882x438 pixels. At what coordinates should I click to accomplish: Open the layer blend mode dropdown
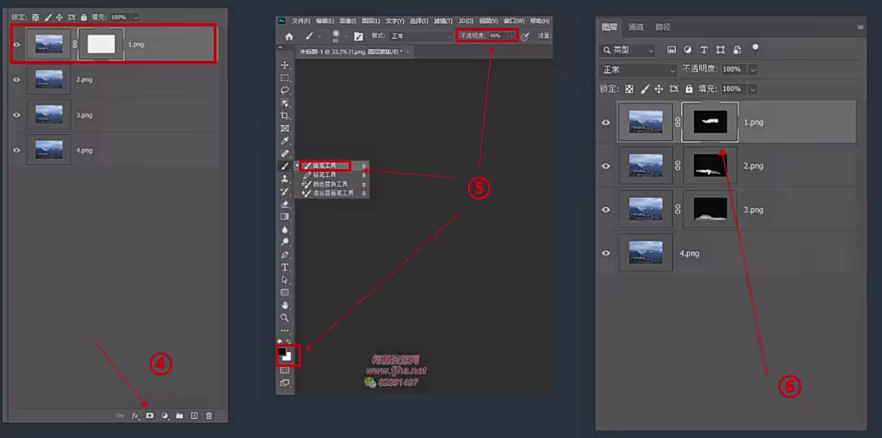[637, 69]
